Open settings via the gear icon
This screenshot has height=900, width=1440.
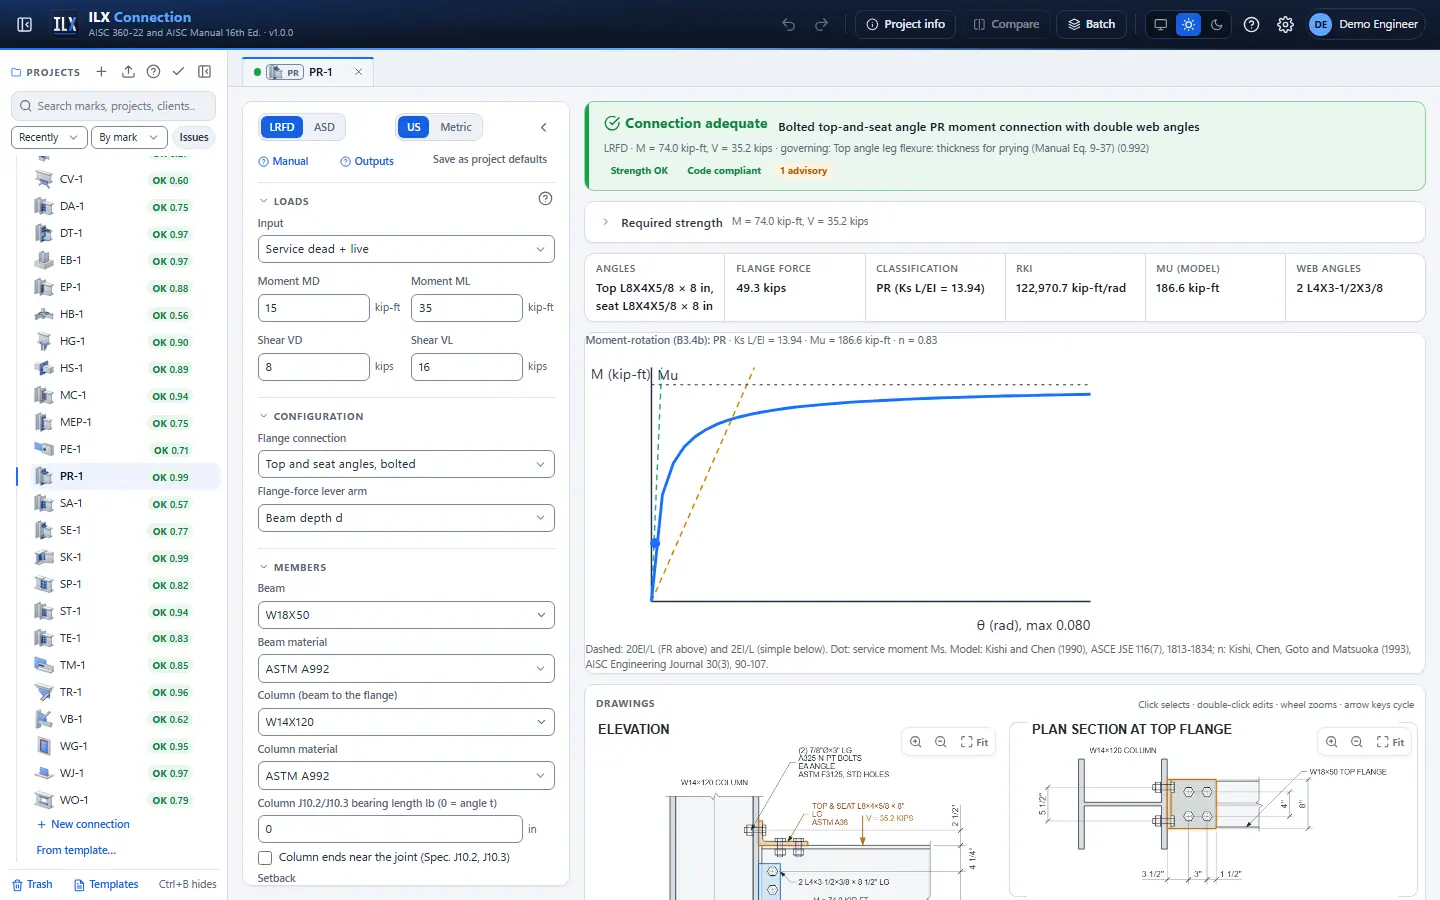click(1285, 24)
